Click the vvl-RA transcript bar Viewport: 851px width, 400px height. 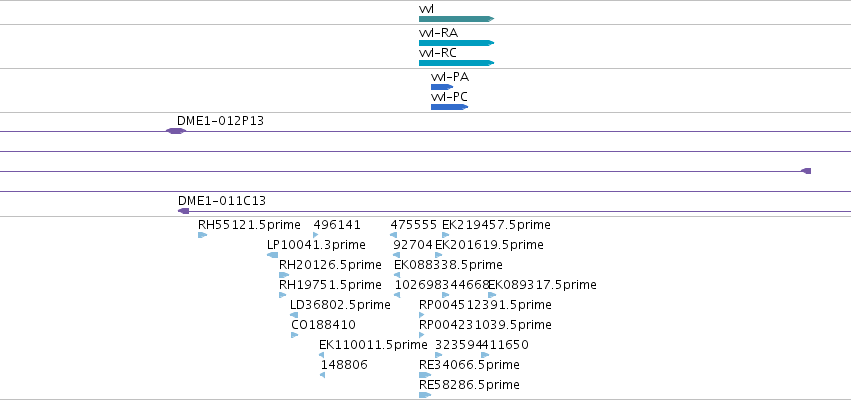click(x=456, y=43)
